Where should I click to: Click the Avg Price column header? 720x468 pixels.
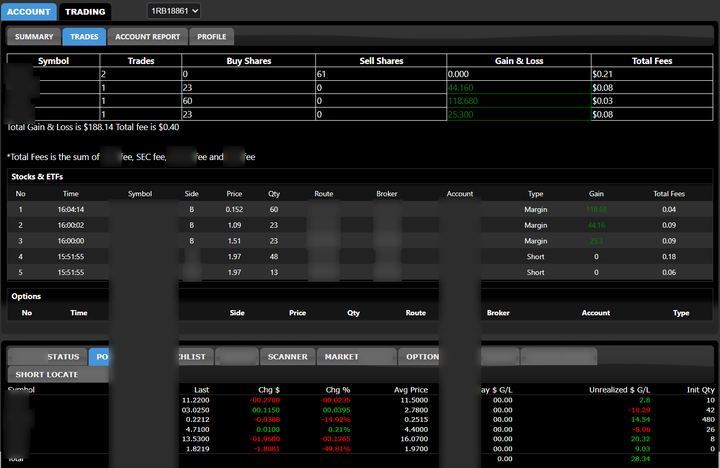tap(411, 389)
